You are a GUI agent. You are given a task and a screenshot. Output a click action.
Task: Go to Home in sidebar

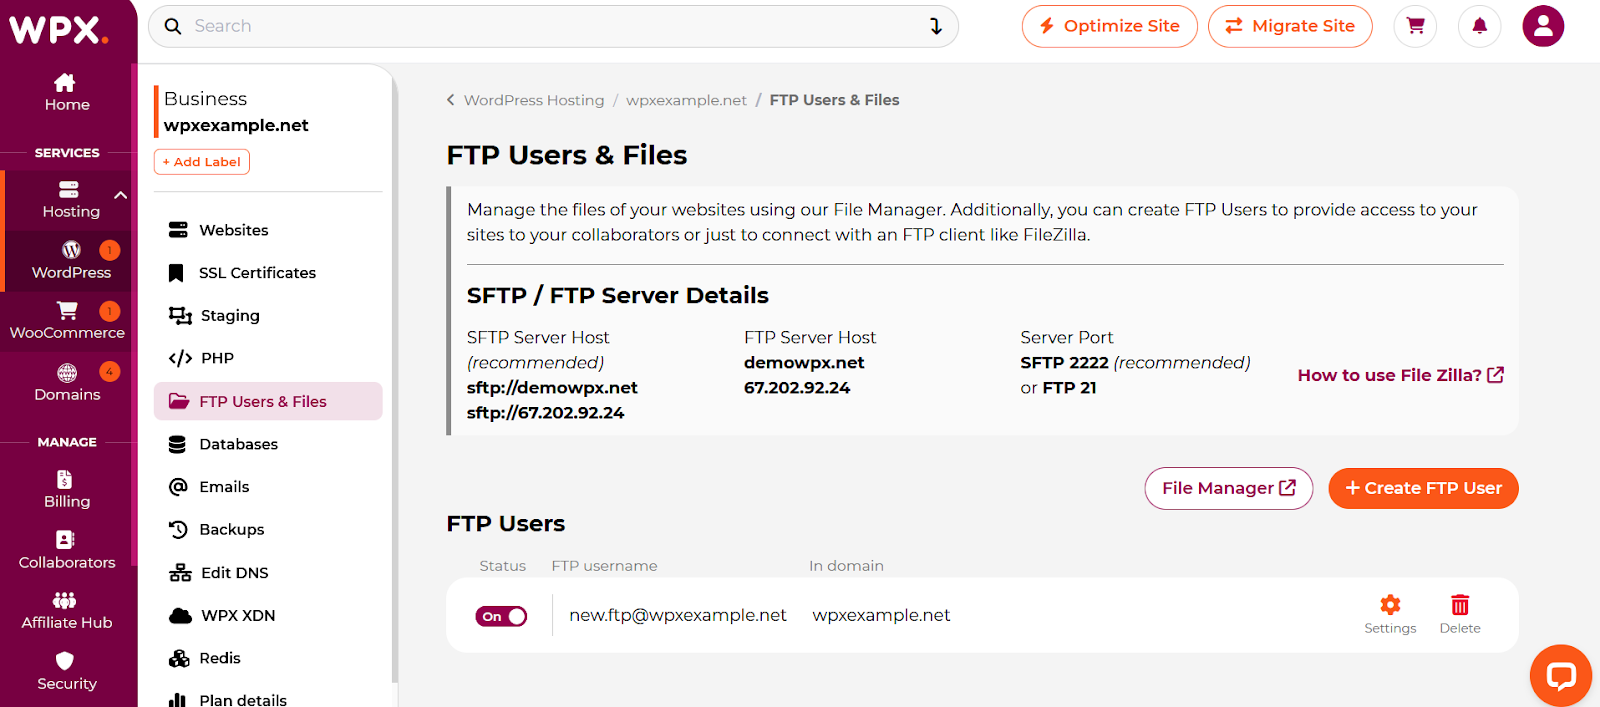point(67,92)
